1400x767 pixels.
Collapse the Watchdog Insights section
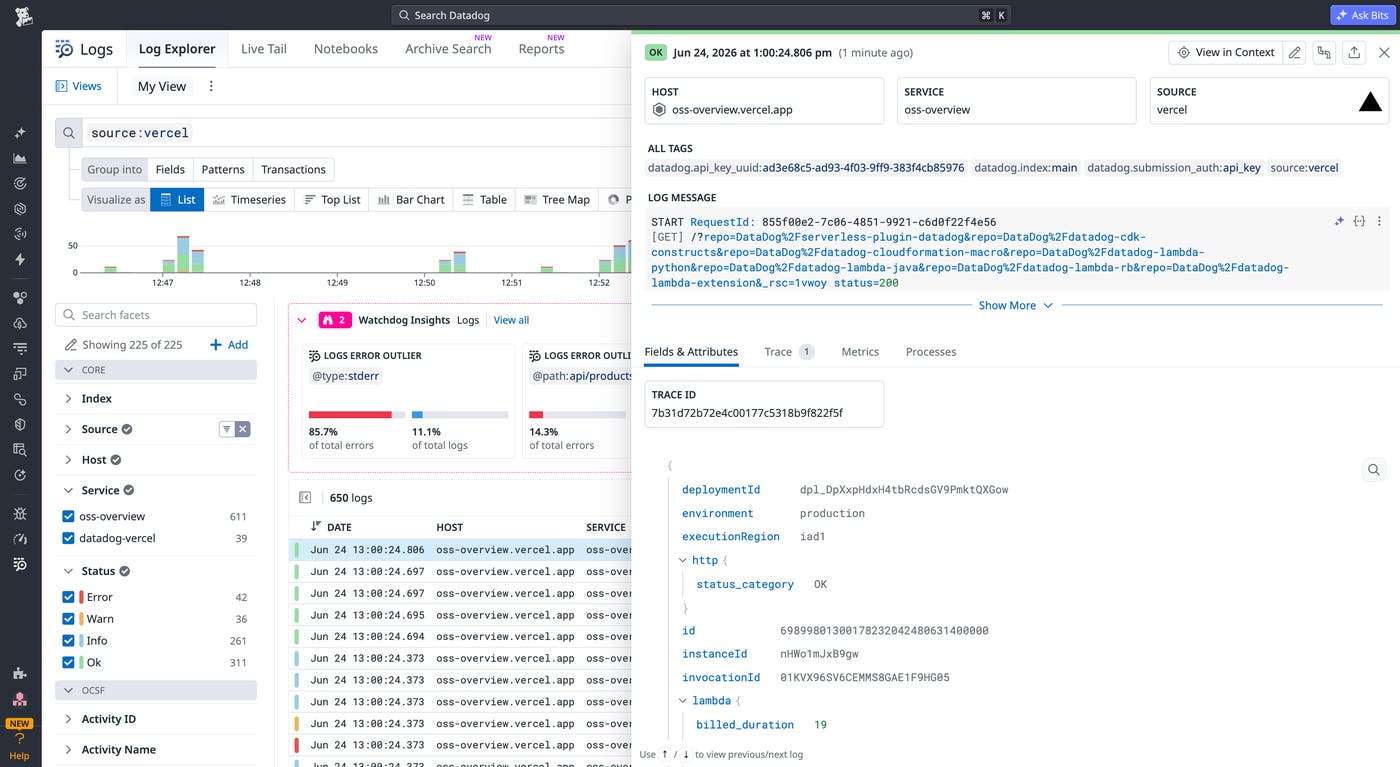pyautogui.click(x=303, y=320)
